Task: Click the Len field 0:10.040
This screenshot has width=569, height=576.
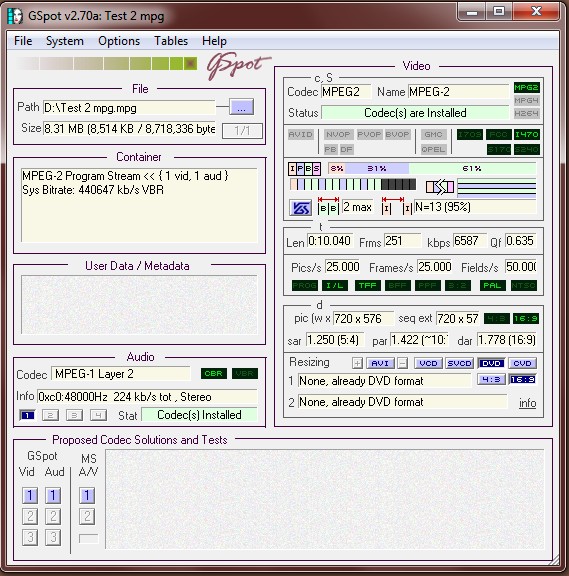Action: click(x=330, y=241)
